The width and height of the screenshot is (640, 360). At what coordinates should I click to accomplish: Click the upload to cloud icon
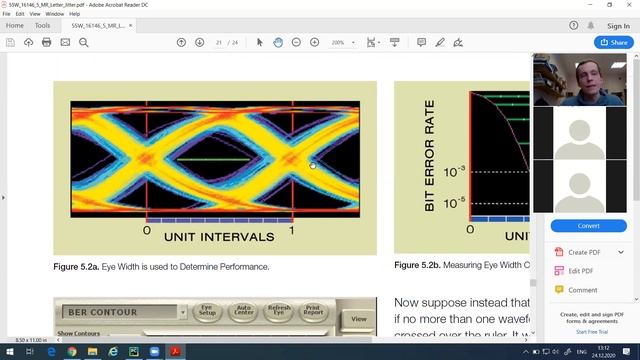[x=29, y=42]
